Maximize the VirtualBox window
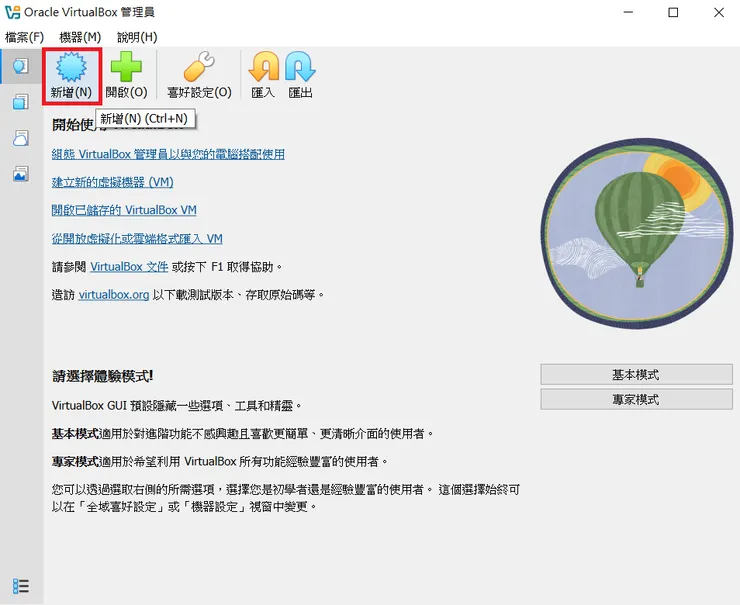Screen dimensions: 740x605 673,12
